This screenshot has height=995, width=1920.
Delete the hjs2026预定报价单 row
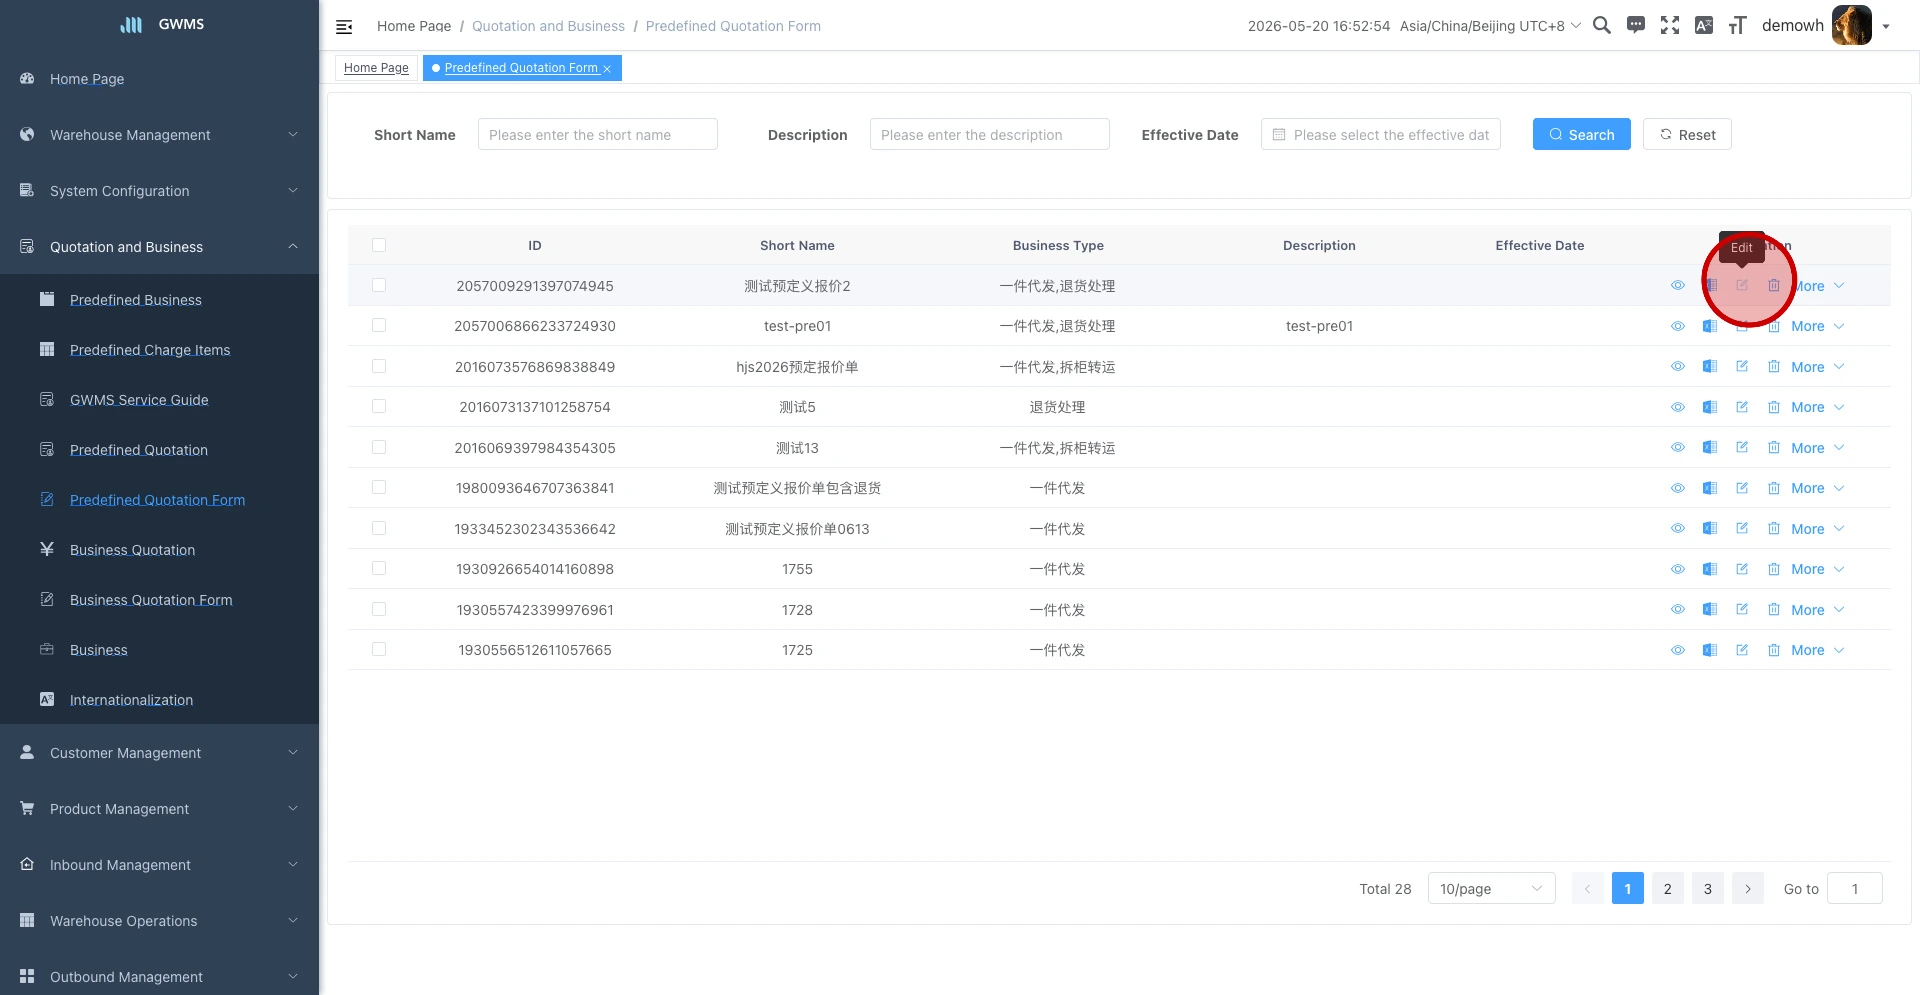(x=1774, y=367)
